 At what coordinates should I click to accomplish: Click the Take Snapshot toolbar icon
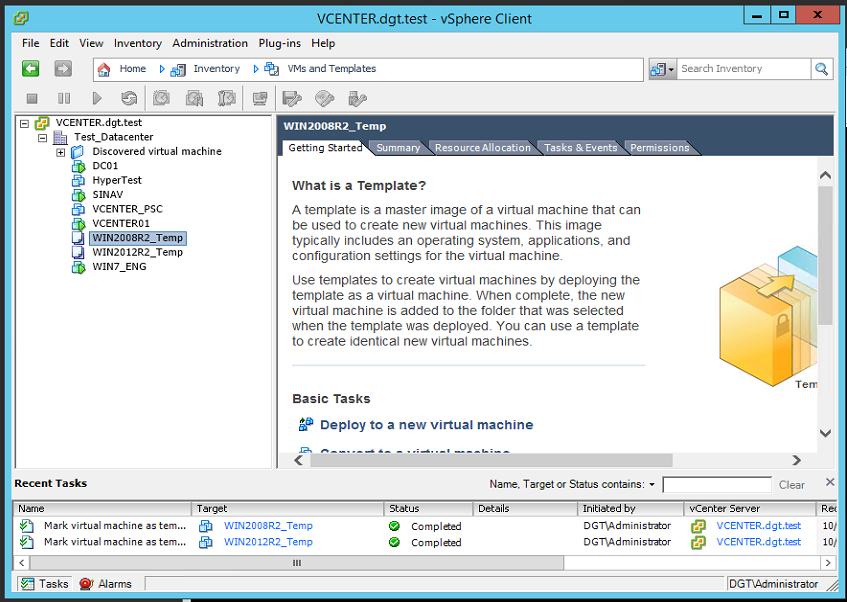(x=162, y=98)
